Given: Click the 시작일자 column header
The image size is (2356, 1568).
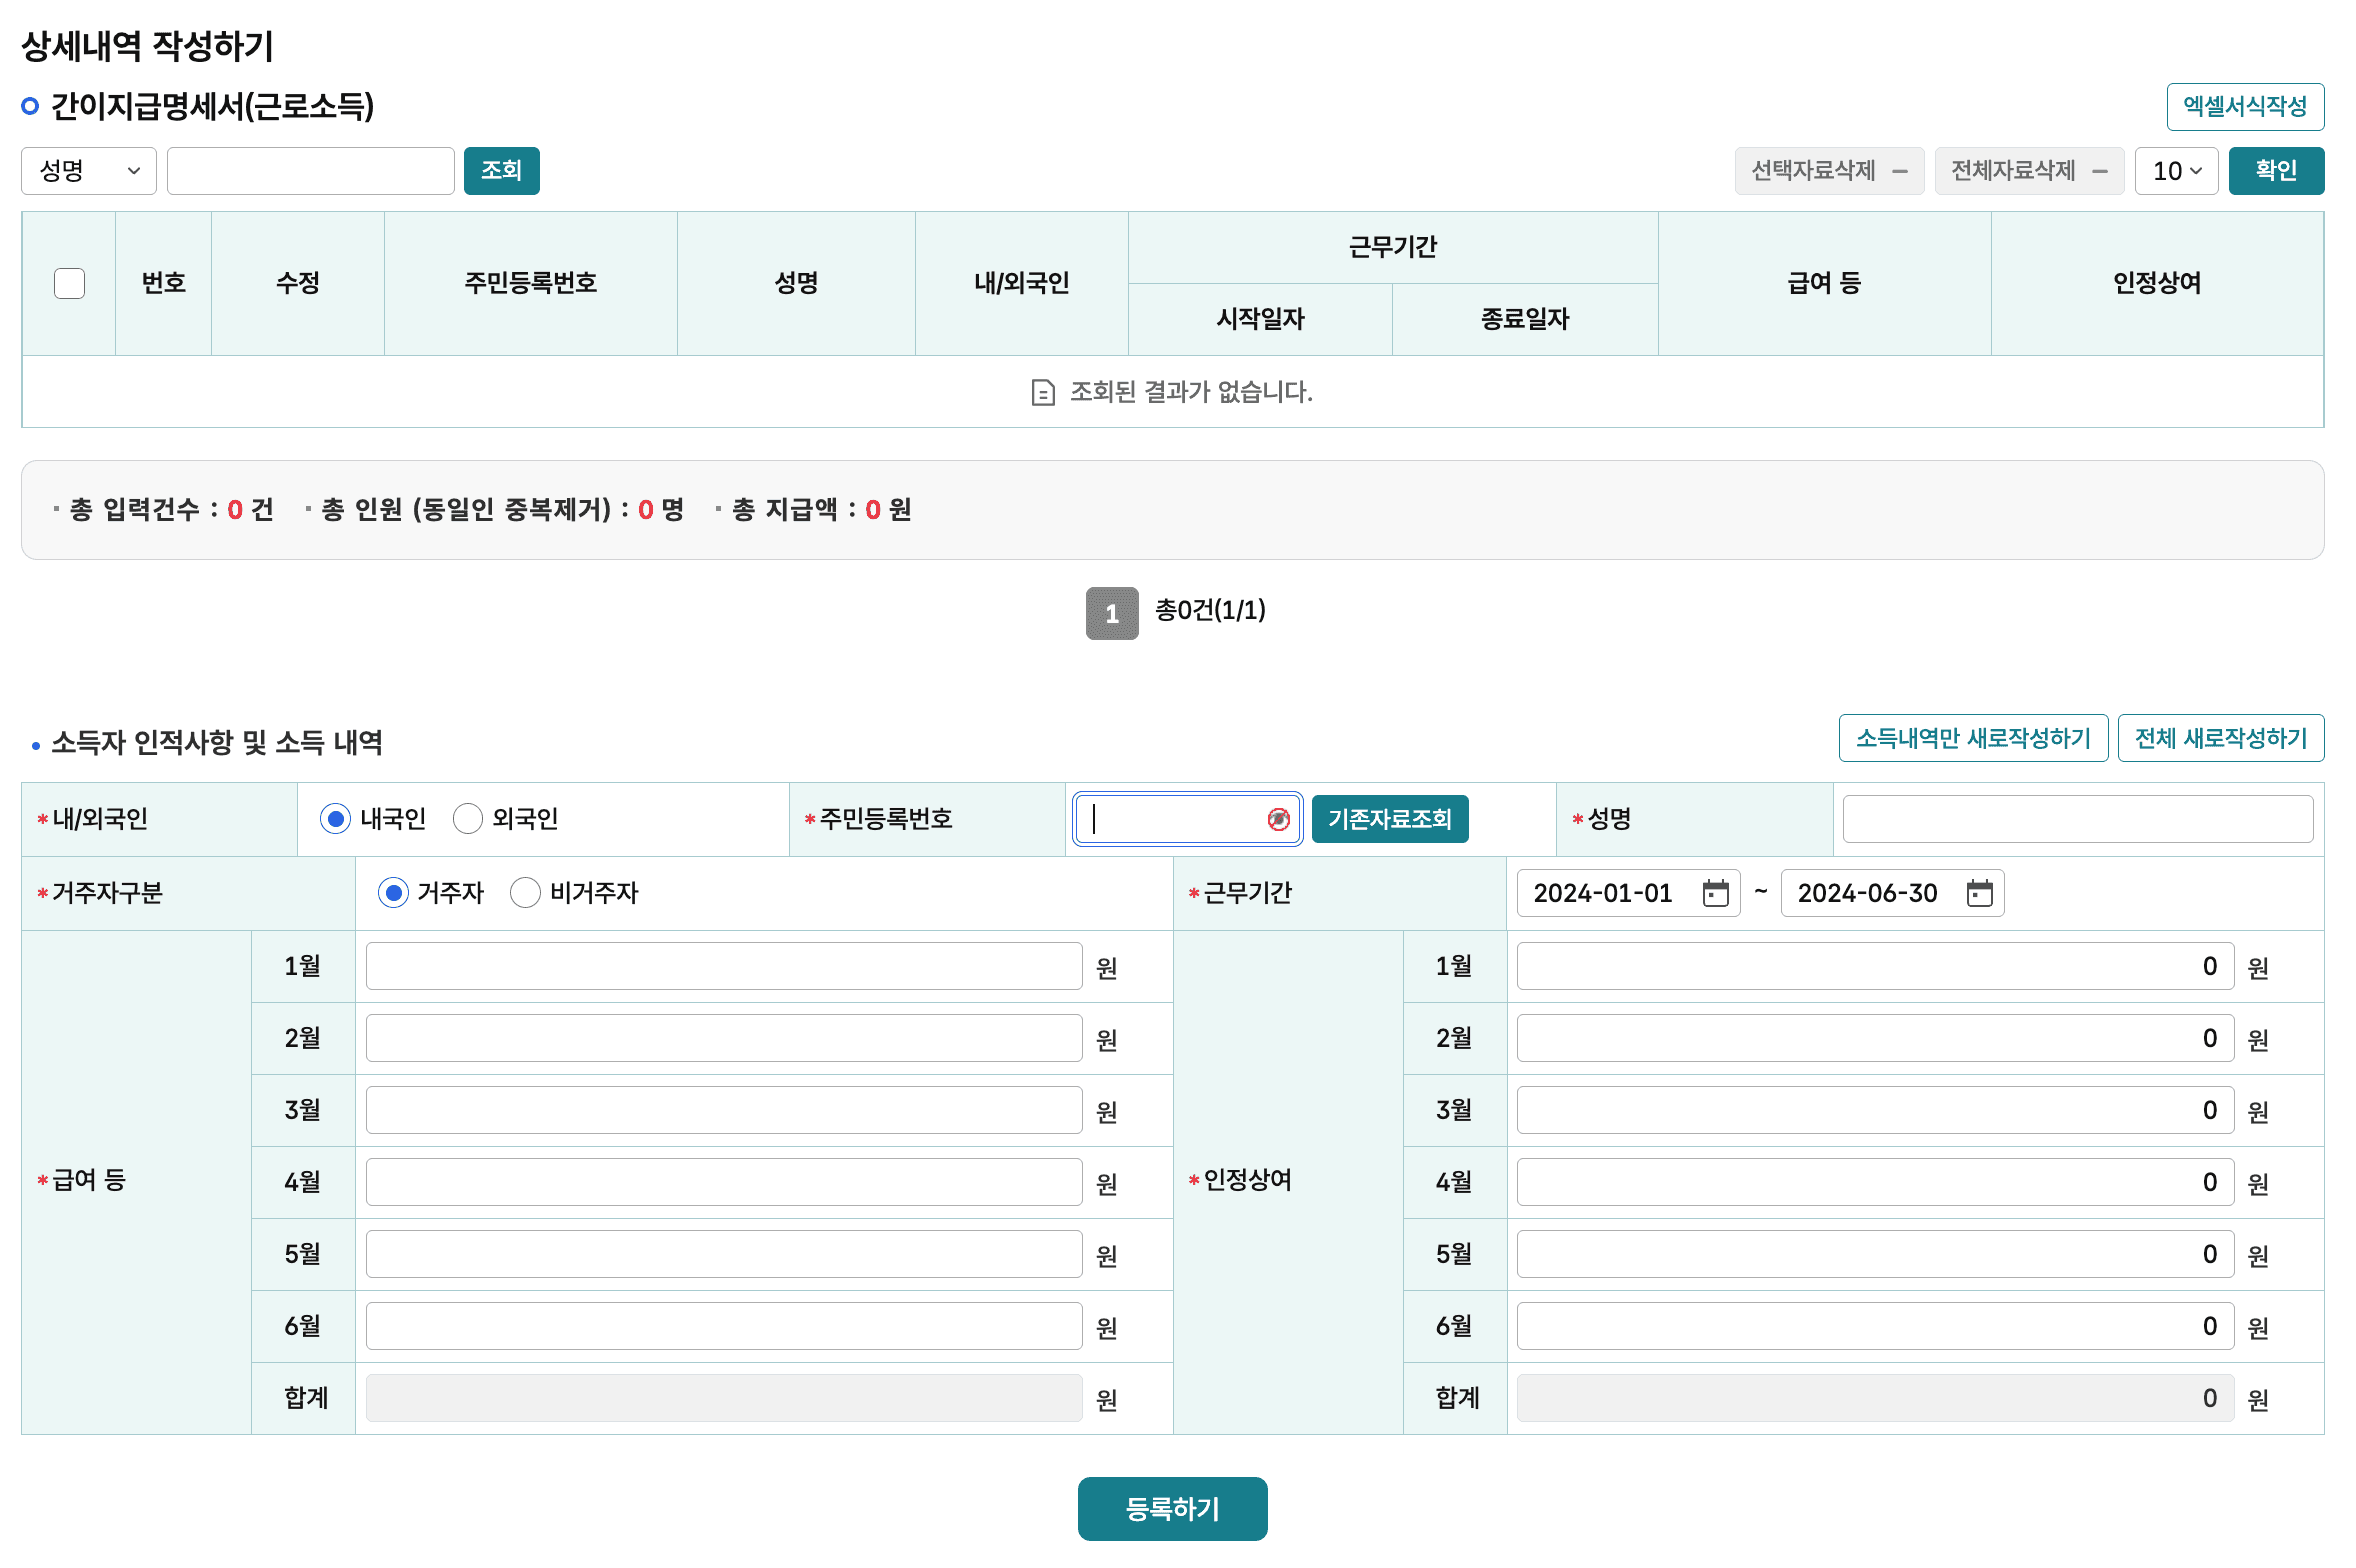Looking at the screenshot, I should [1260, 319].
